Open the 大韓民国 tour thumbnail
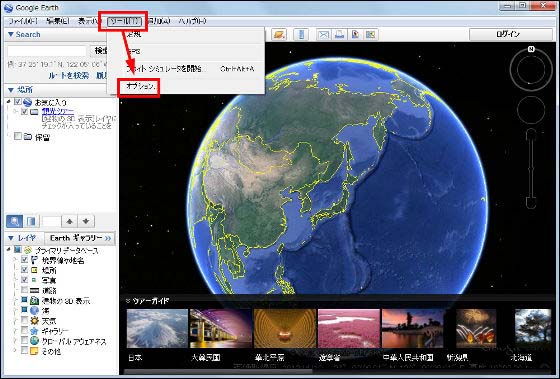560x379 pixels. point(221,329)
